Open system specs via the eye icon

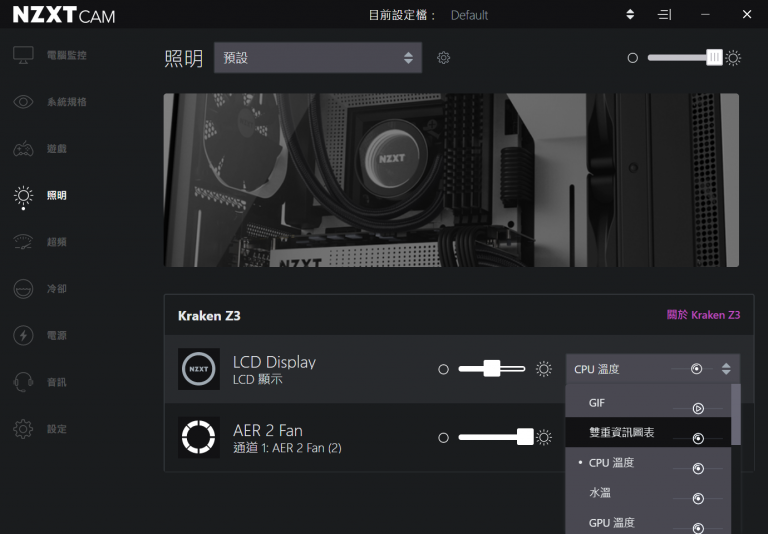click(23, 102)
